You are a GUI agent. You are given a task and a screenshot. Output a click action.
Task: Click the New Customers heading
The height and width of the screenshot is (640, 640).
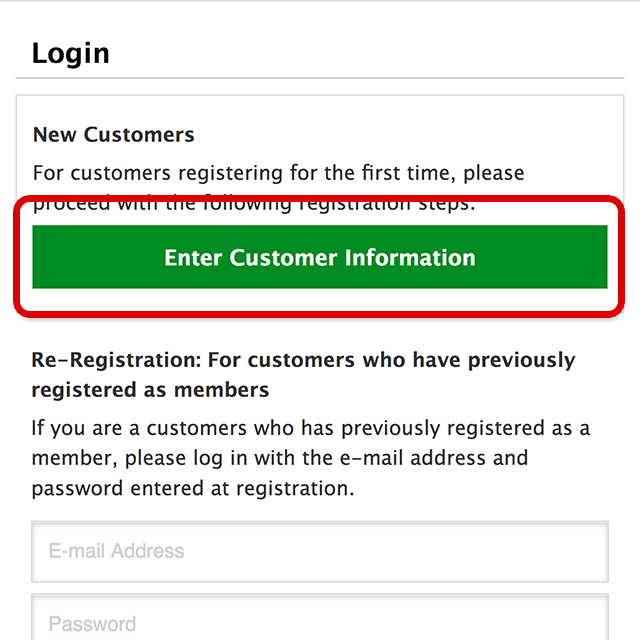[x=113, y=134]
